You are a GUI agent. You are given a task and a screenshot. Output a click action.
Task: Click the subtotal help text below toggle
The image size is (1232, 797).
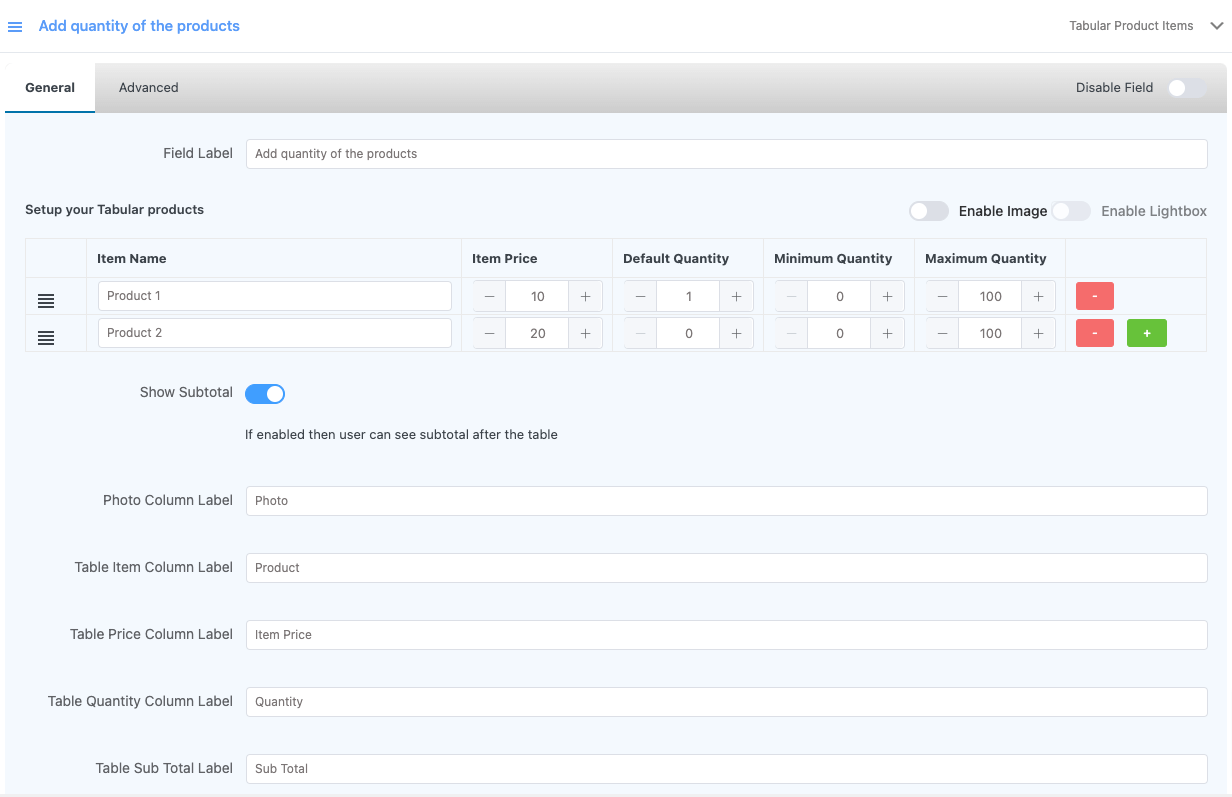pyautogui.click(x=401, y=435)
